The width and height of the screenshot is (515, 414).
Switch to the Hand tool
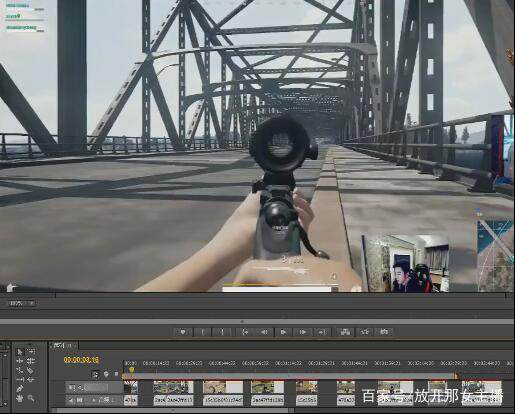[x=20, y=398]
